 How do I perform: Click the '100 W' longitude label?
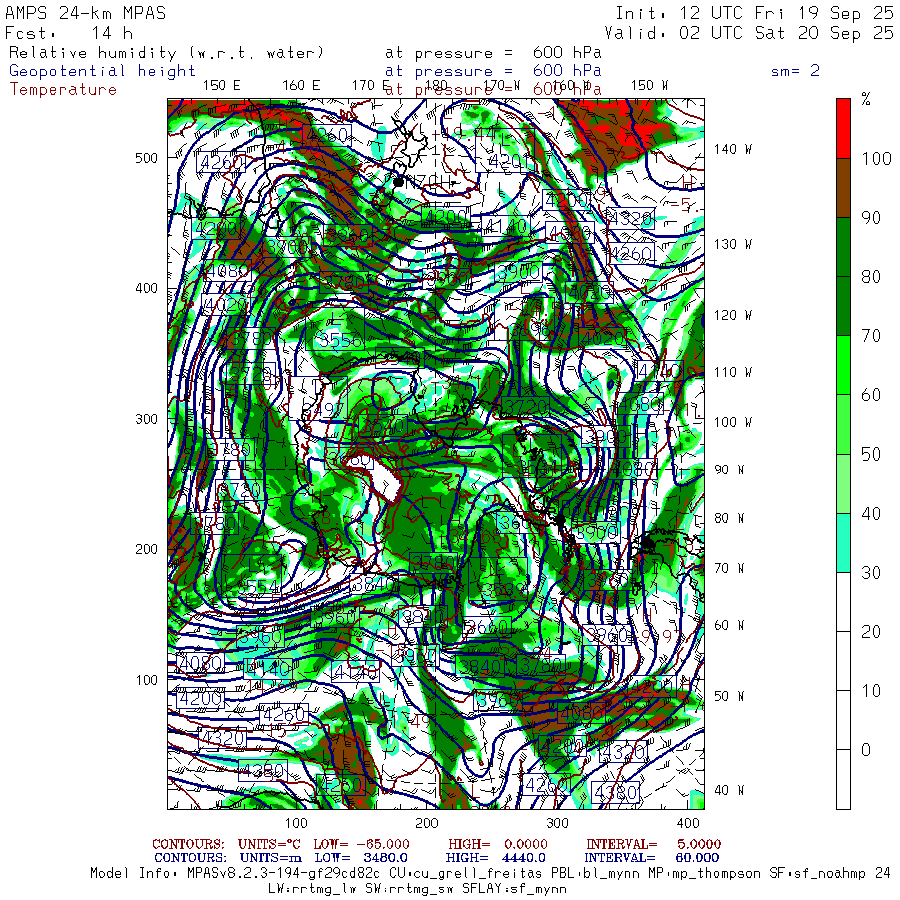coord(733,422)
